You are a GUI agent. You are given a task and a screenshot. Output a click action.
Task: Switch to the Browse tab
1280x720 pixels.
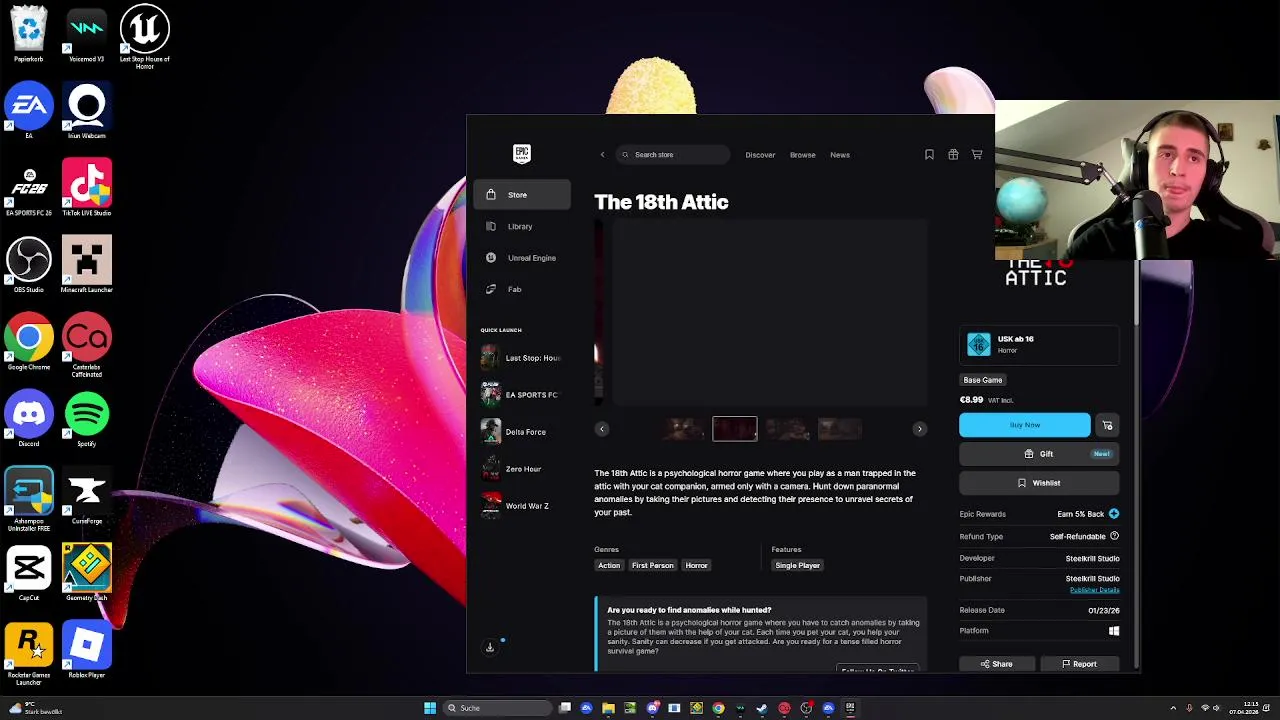click(803, 155)
